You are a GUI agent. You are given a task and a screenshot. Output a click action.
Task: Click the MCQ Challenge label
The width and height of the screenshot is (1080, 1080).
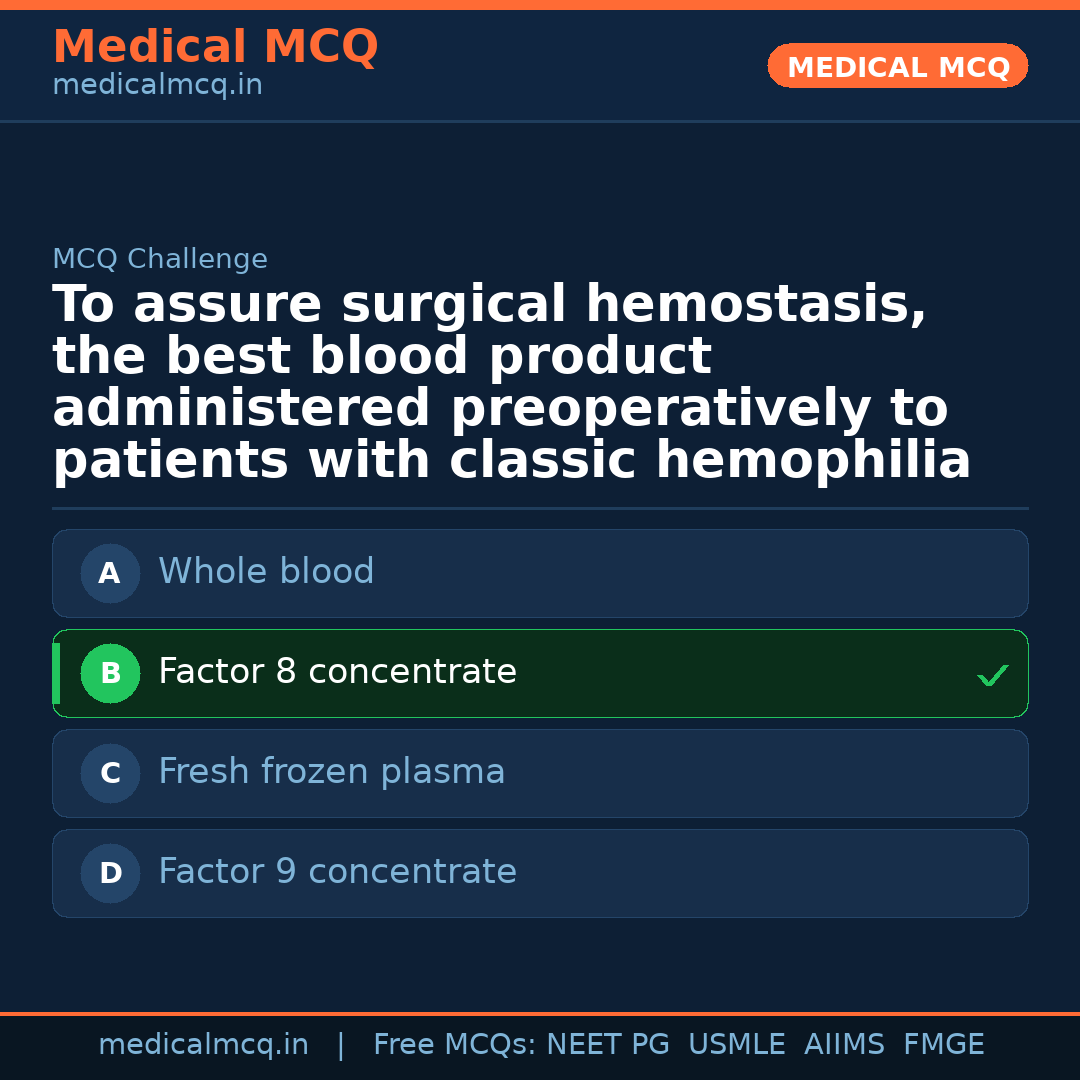coord(160,260)
